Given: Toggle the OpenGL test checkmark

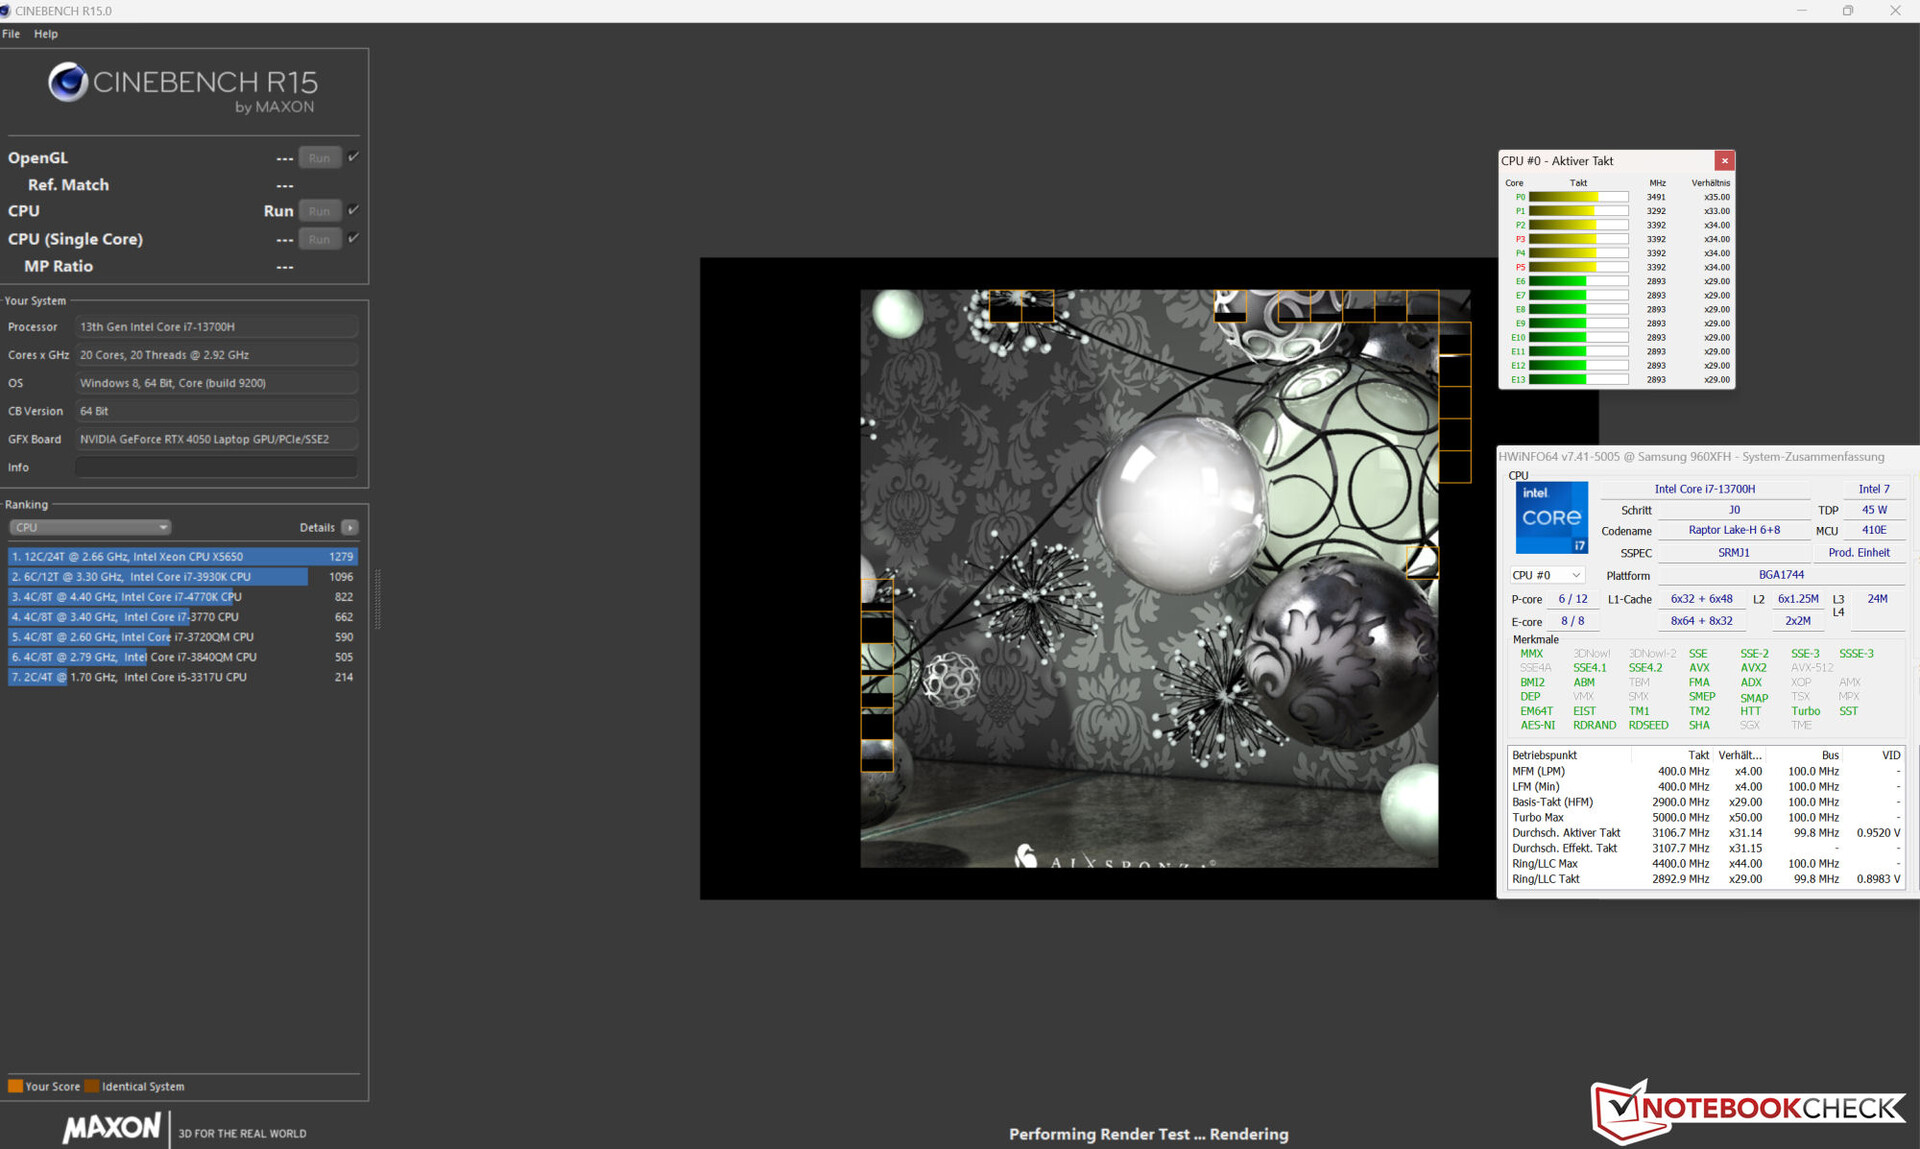Looking at the screenshot, I should 354,157.
